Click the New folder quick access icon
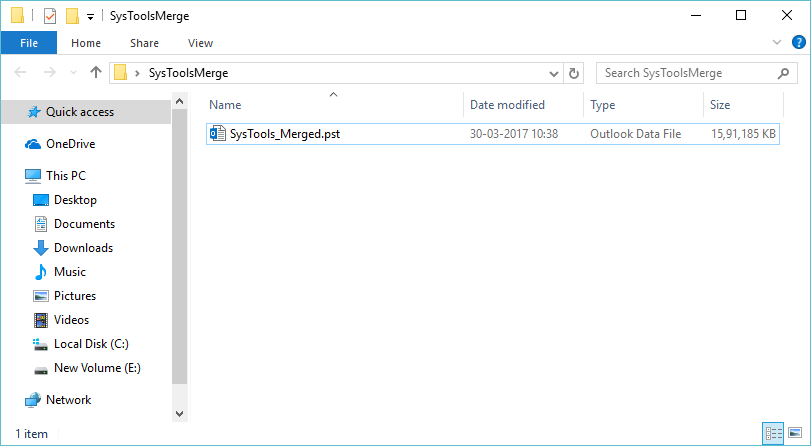811x446 pixels. point(72,16)
